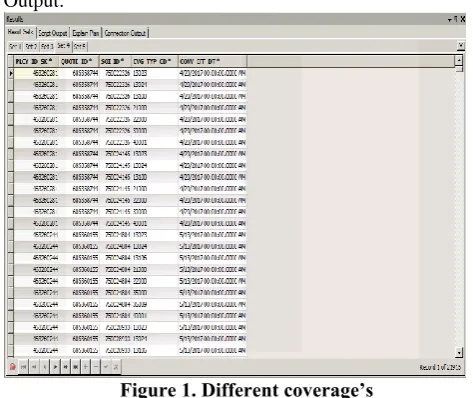Click the grid scrollbar down arrow
This screenshot has height=398, width=473.
tap(459, 352)
